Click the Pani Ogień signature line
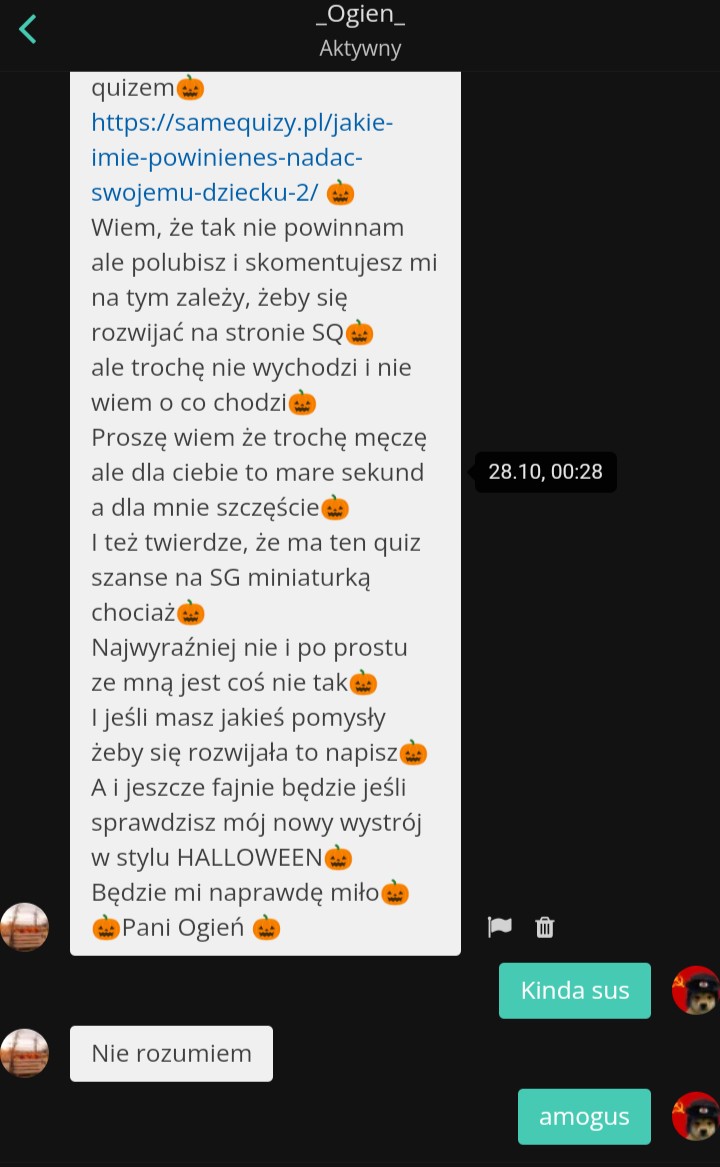720x1167 pixels. pyautogui.click(x=185, y=927)
